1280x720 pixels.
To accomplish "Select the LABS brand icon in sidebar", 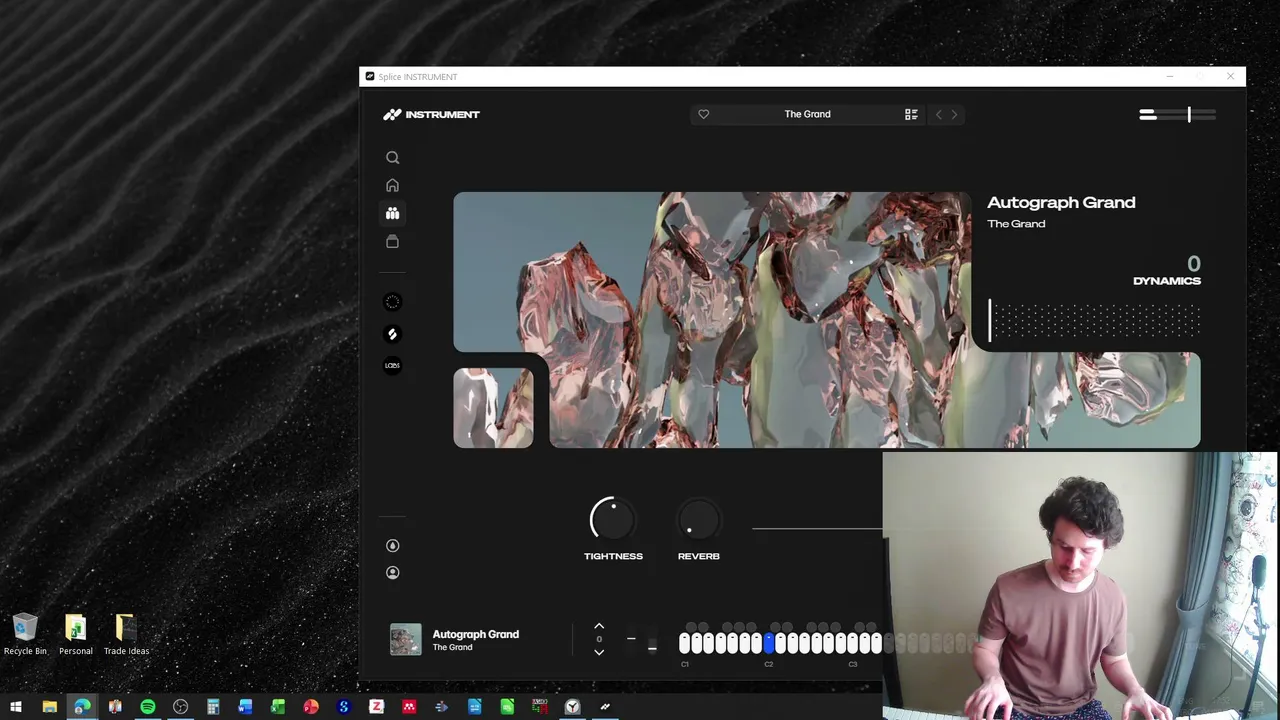I will click(392, 365).
